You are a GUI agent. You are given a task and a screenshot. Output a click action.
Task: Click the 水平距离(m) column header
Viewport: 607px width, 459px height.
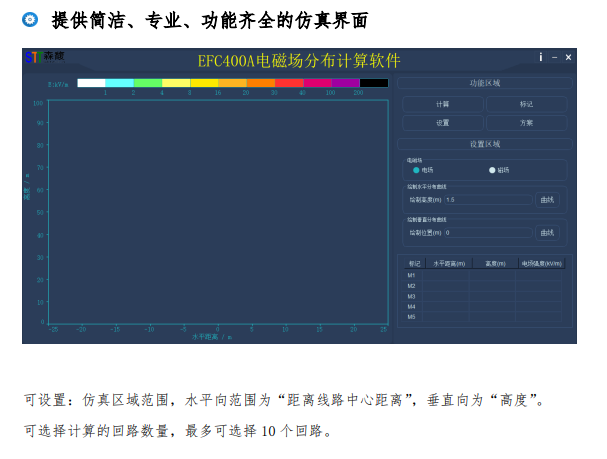click(x=449, y=264)
